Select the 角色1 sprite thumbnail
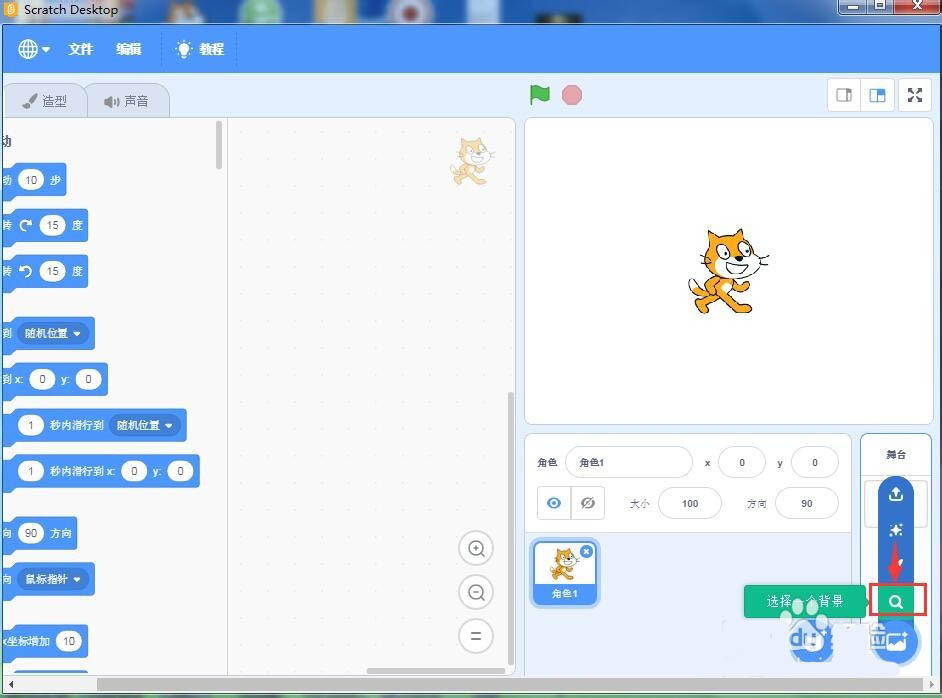The height and width of the screenshot is (698, 942). [x=563, y=570]
